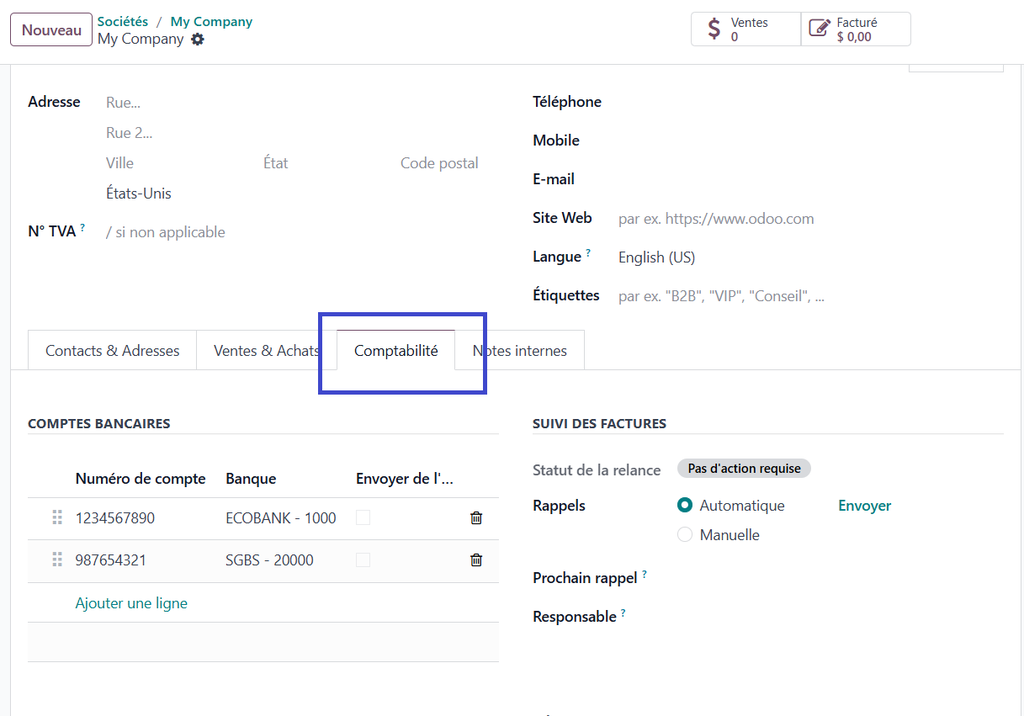
Task: Grab the drag handle of account 1234567890
Action: (x=57, y=518)
